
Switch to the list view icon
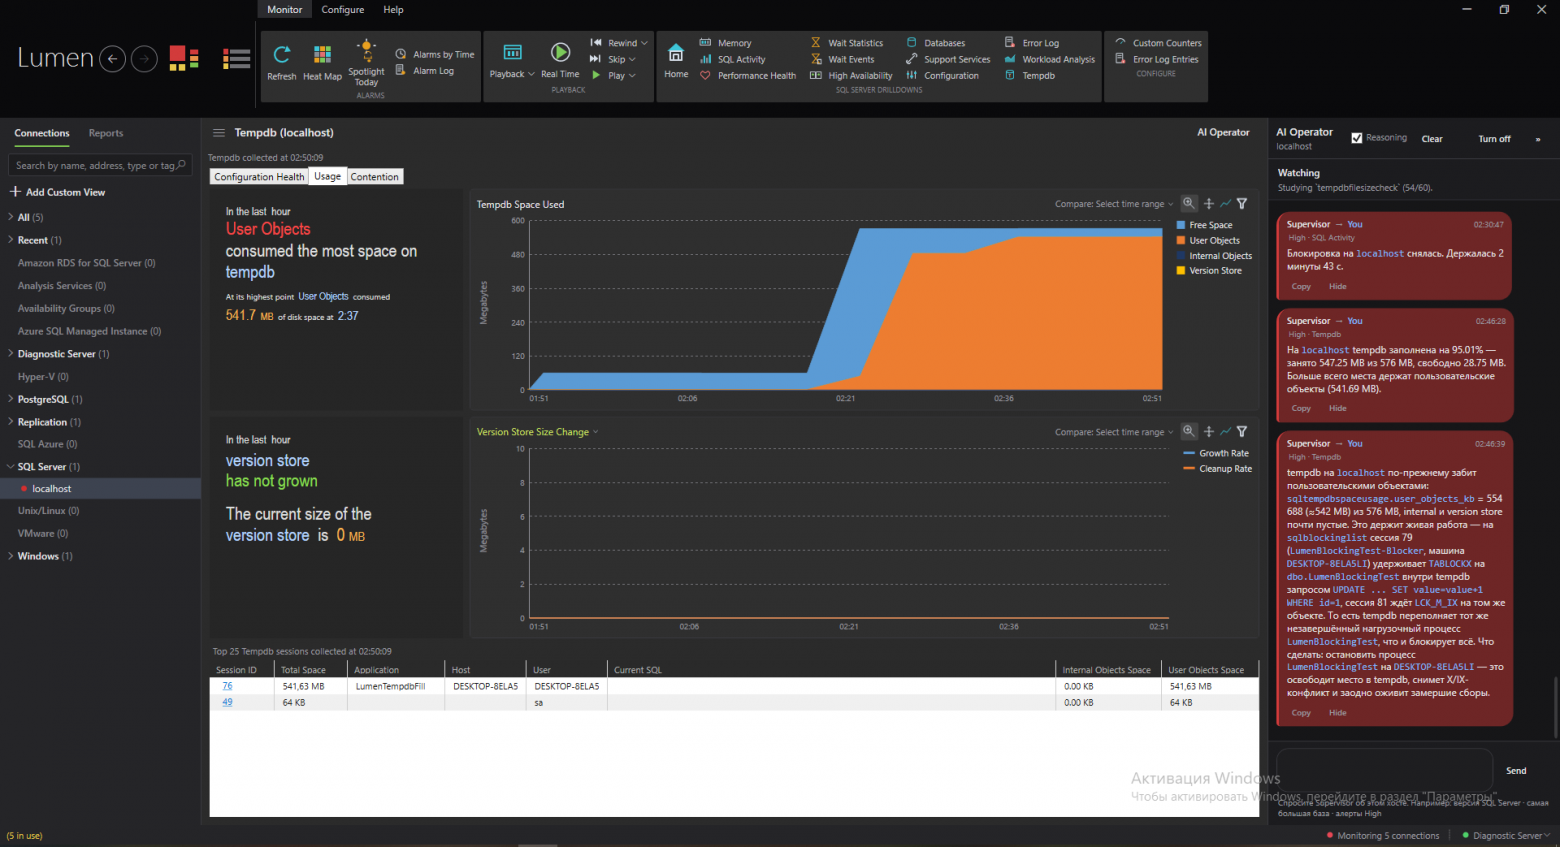coord(237,59)
